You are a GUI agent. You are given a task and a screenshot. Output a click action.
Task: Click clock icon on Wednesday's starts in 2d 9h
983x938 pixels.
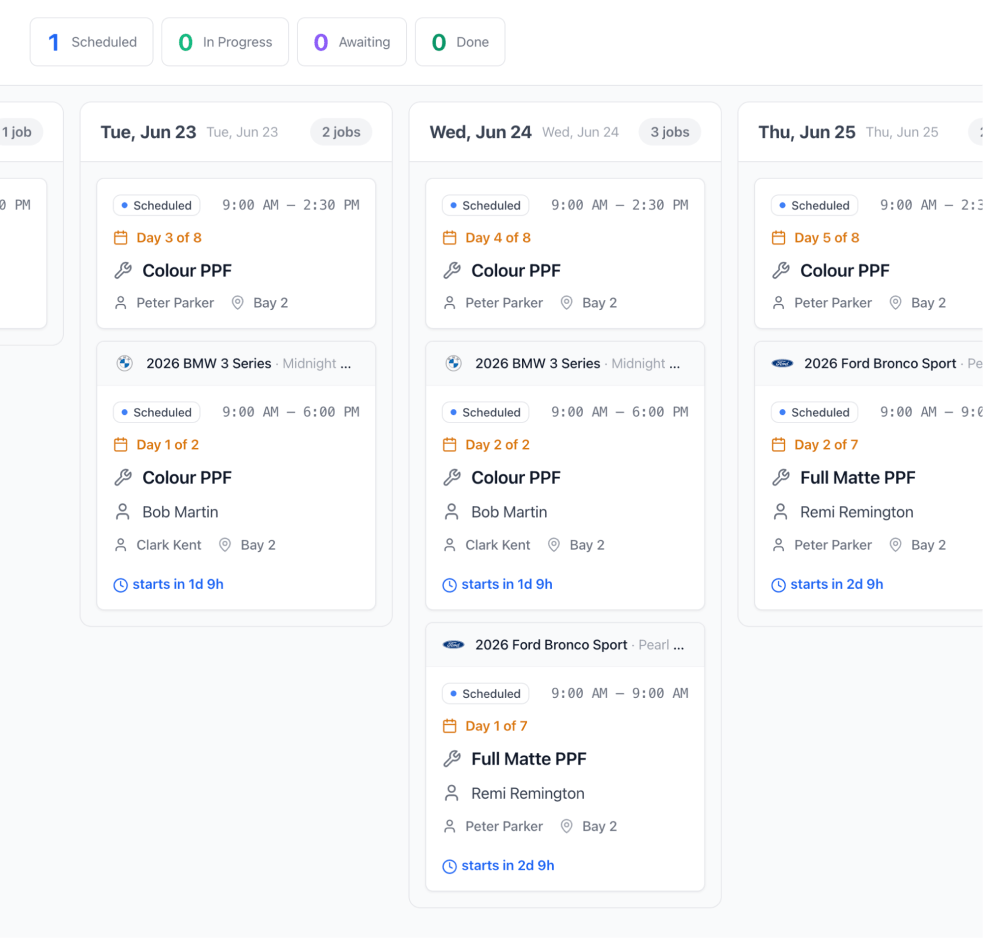point(449,867)
